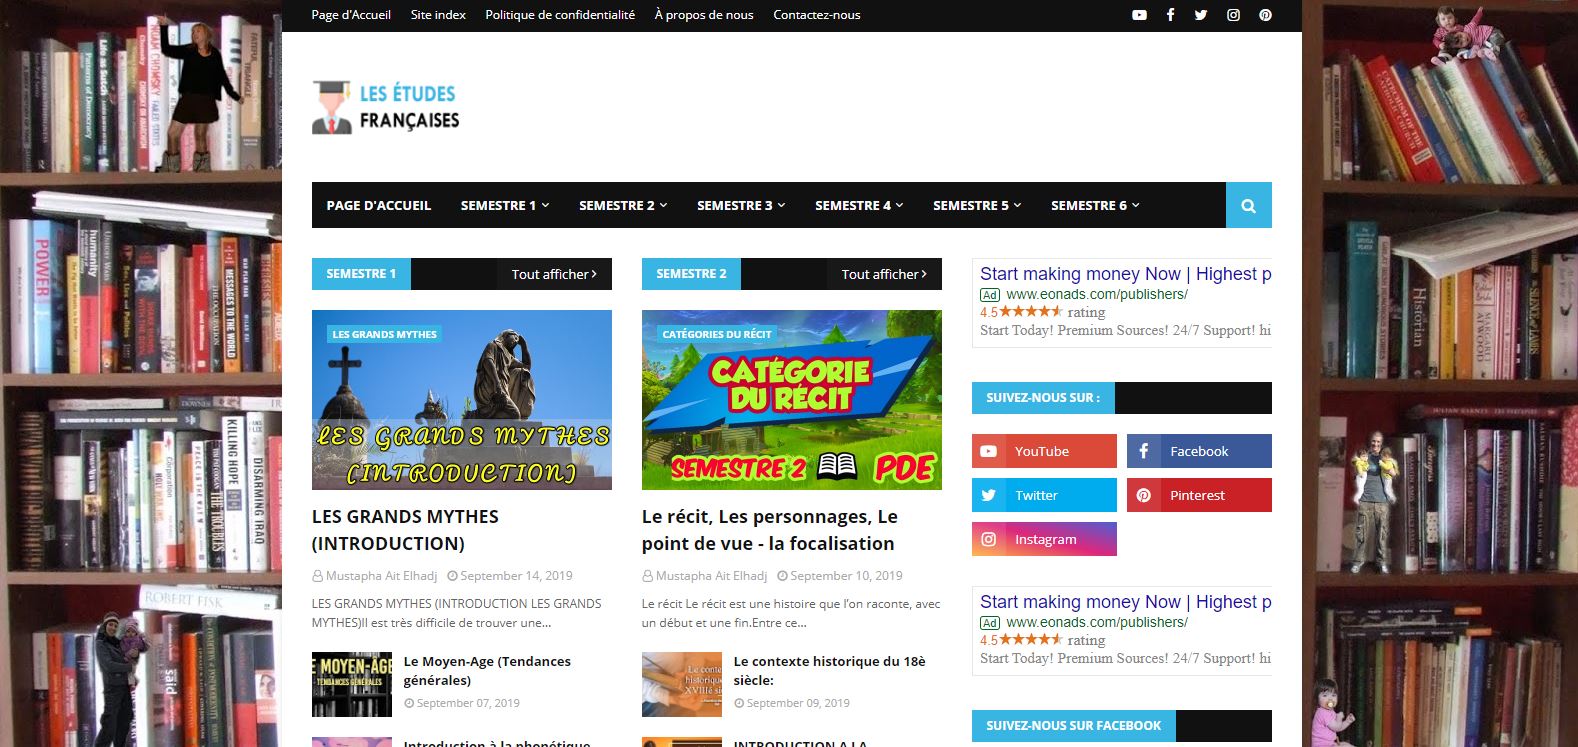
Task: Open Catégories du récit category tag
Action: point(717,334)
